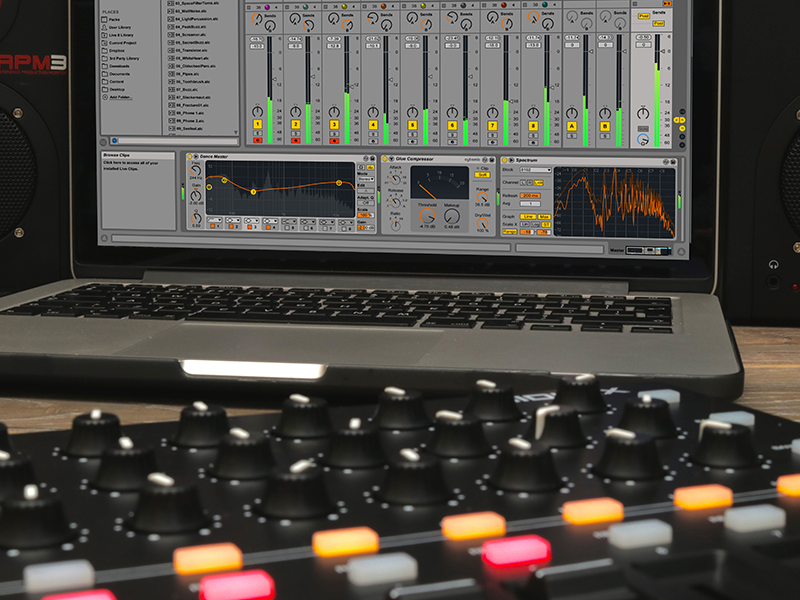Click Glue Compressor Ratio knob
This screenshot has height=600, width=800.
pos(395,224)
